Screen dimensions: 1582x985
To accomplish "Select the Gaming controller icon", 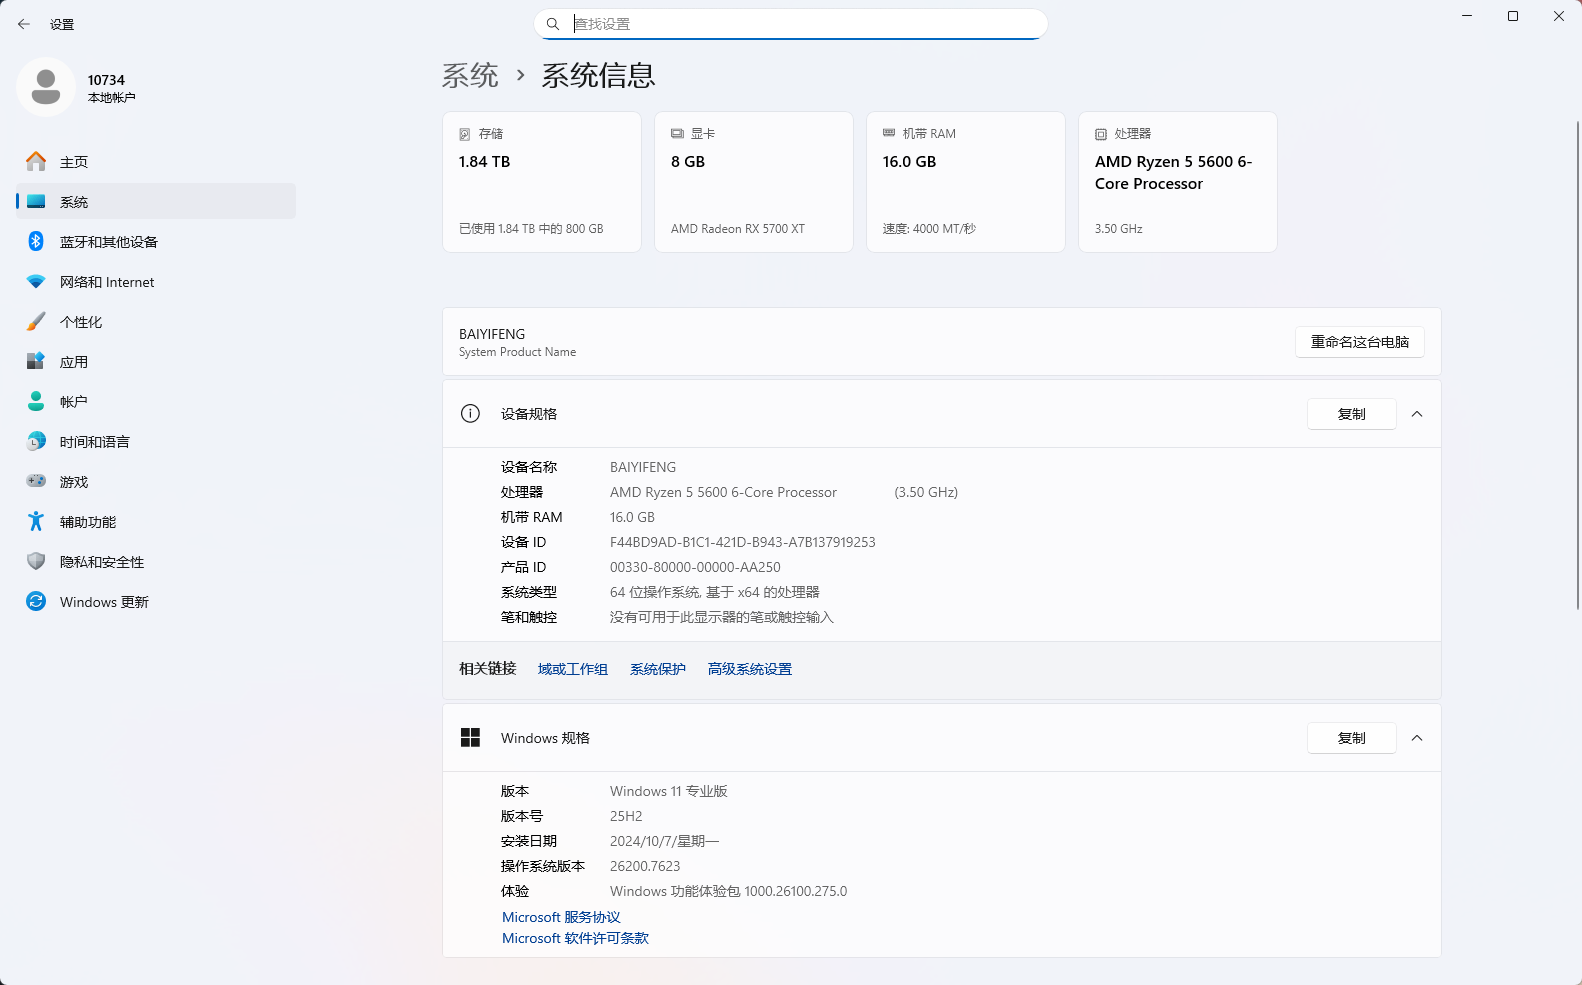I will pyautogui.click(x=36, y=482).
